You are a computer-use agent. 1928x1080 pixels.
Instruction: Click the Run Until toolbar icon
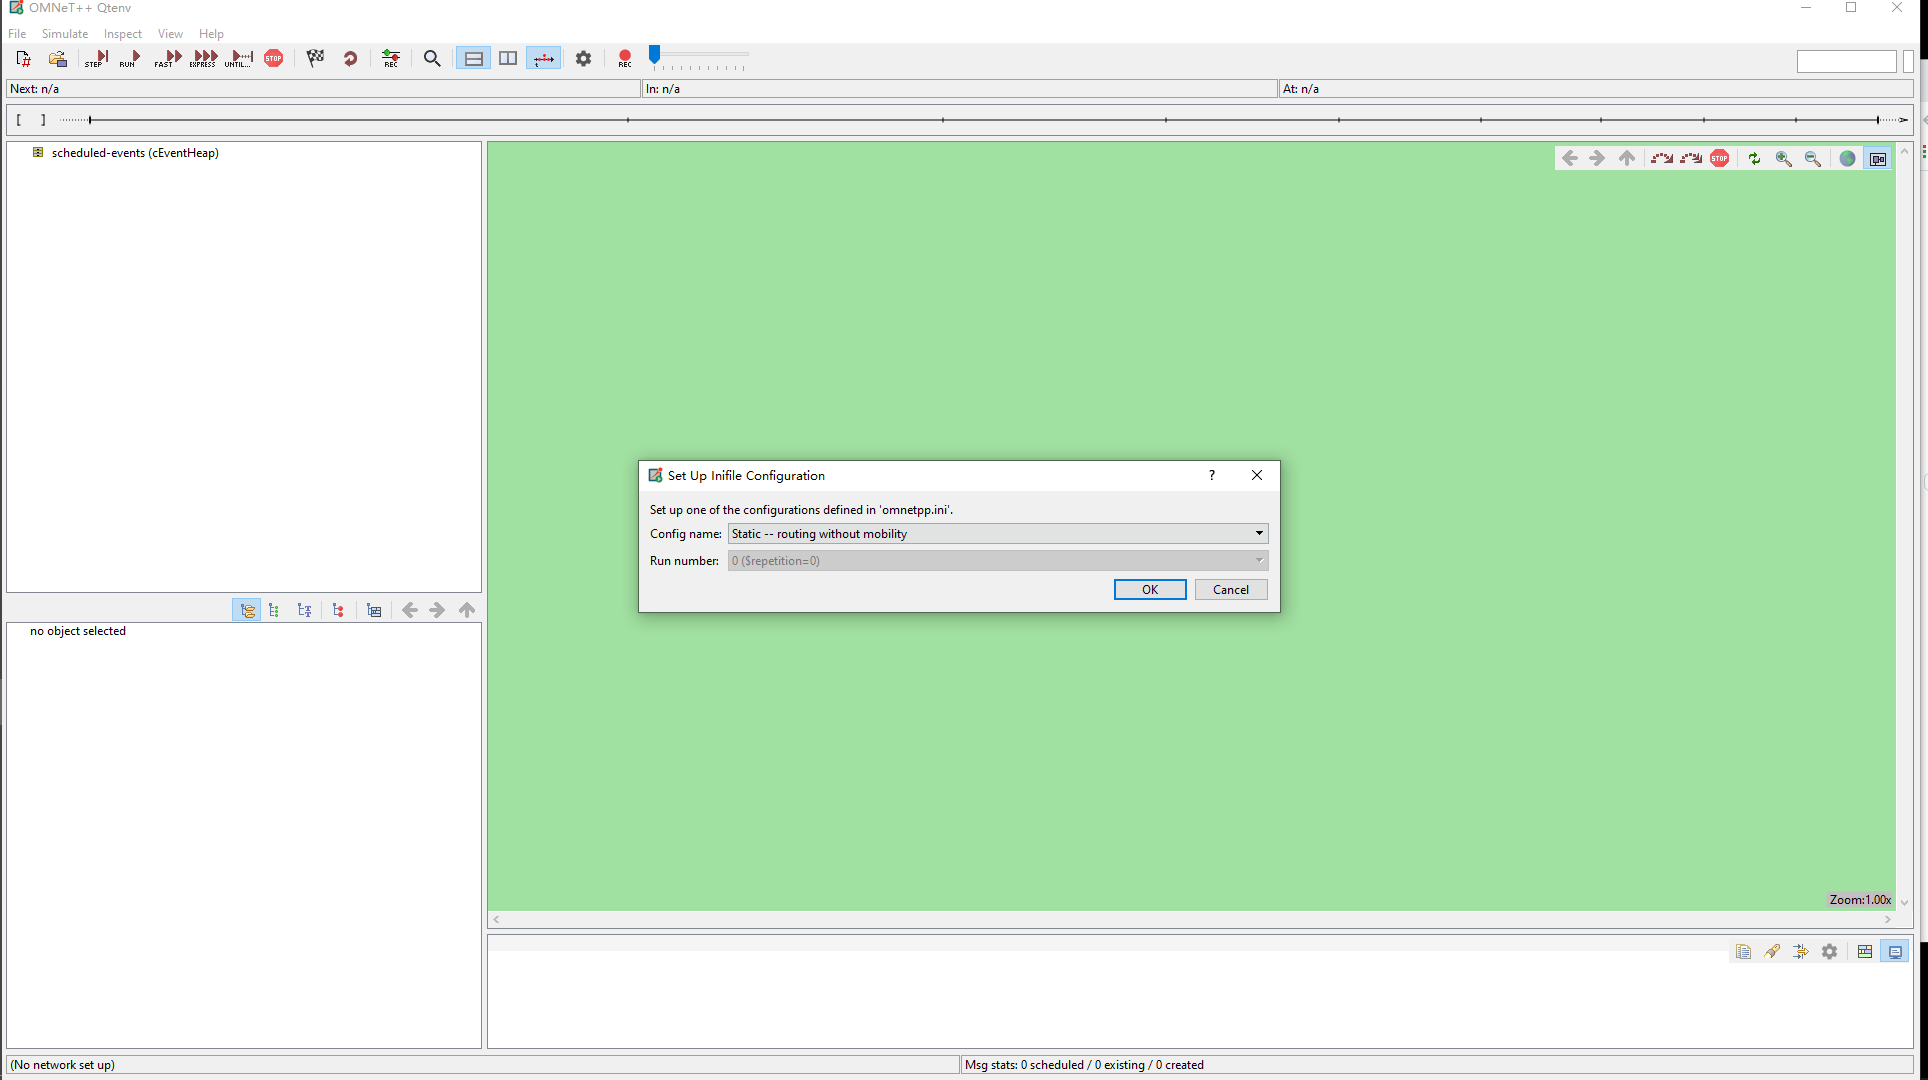(240, 58)
